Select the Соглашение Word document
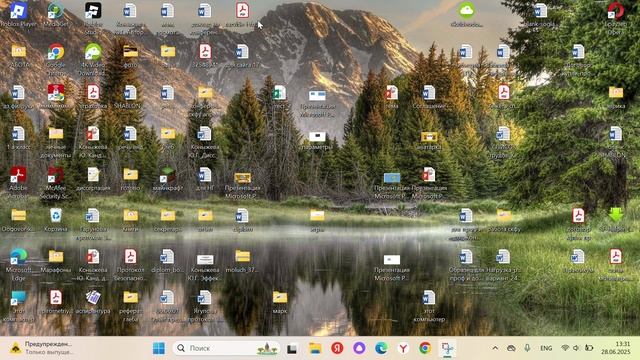This screenshot has width=640, height=360. [429, 93]
